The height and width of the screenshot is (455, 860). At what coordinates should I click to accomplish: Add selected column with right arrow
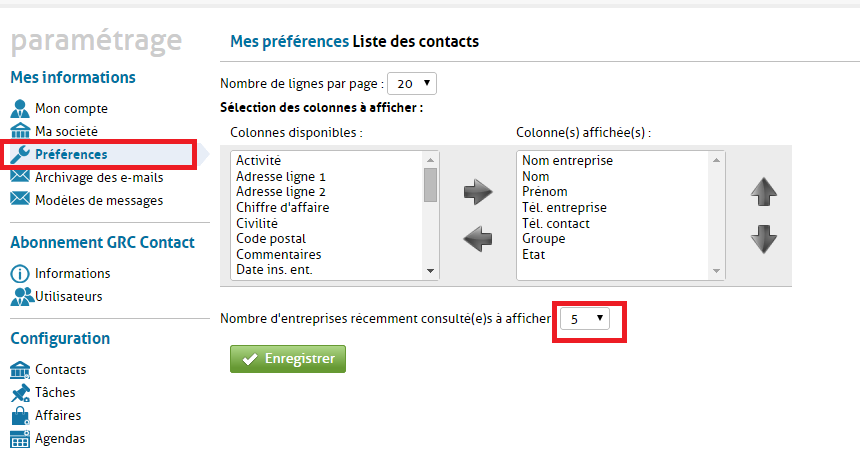coord(479,193)
